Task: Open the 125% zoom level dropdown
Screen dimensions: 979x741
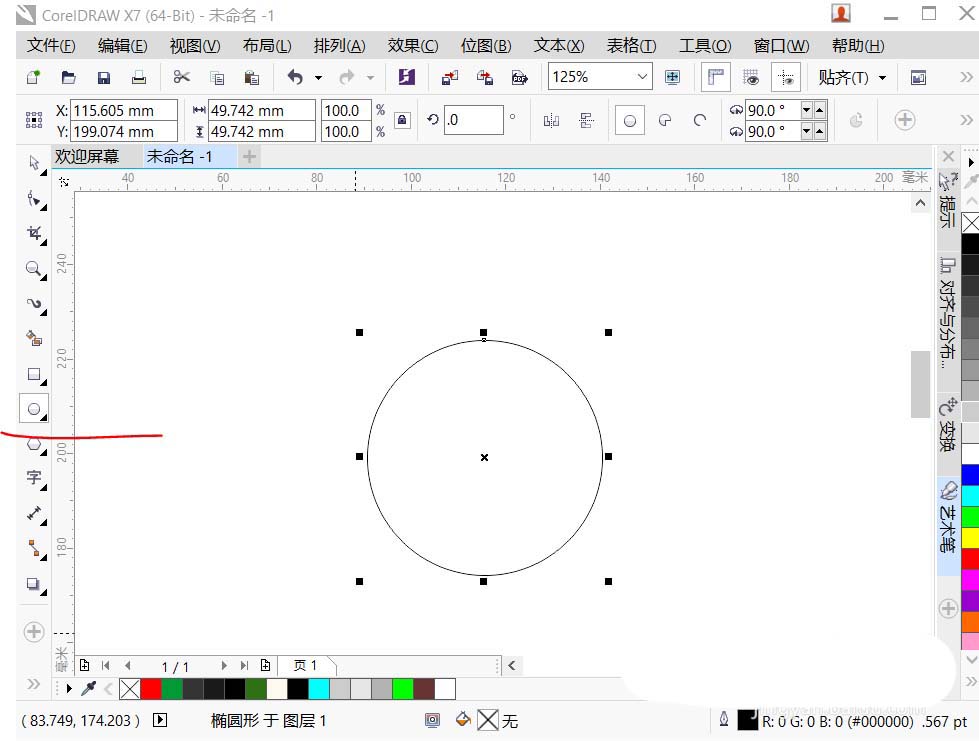Action: pos(641,77)
